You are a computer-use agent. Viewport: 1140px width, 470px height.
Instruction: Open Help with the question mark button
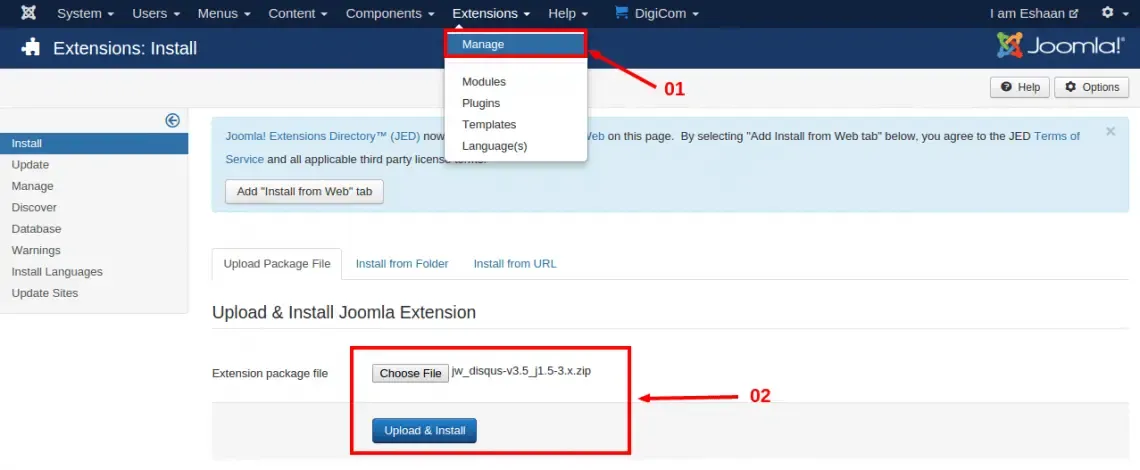click(x=1019, y=87)
